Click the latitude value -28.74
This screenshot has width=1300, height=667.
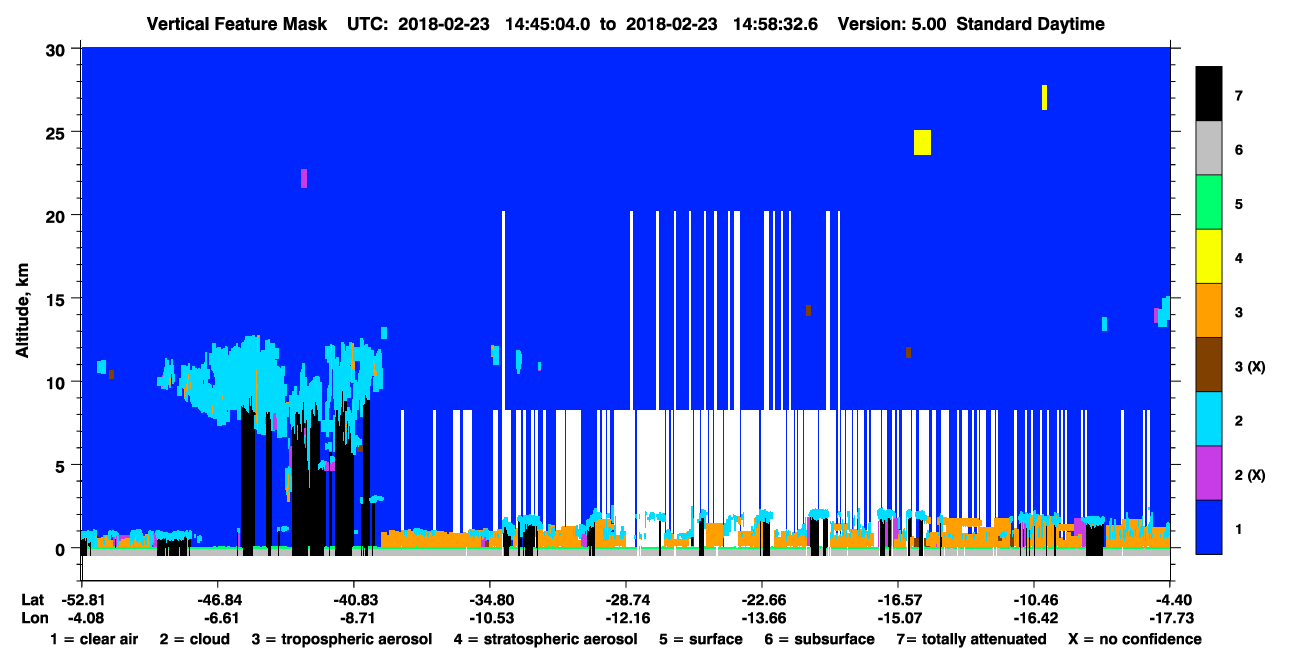click(x=626, y=599)
